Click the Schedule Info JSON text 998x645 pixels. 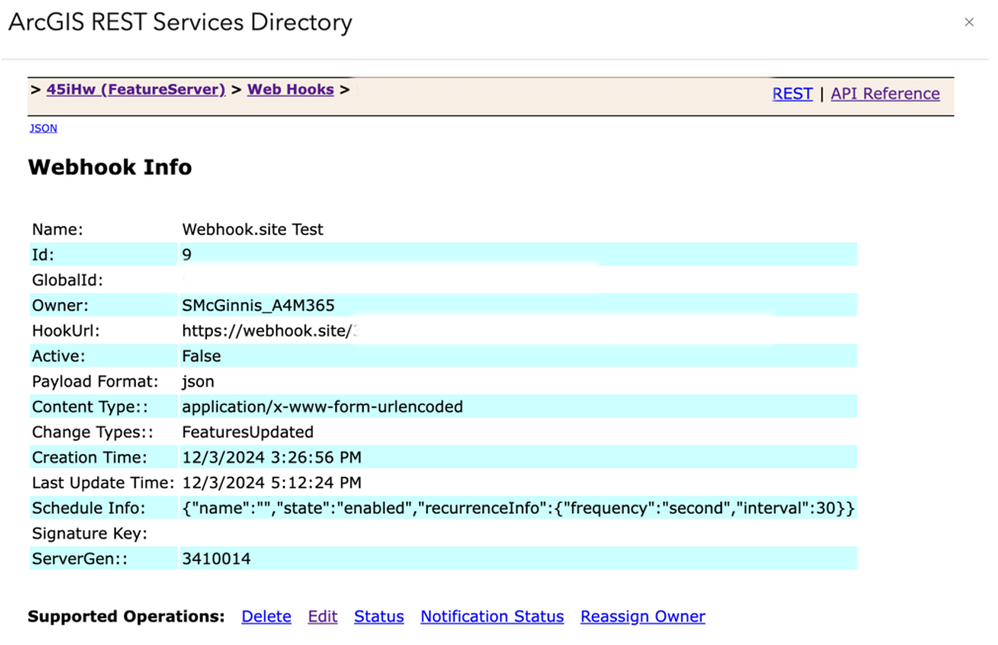coord(518,508)
